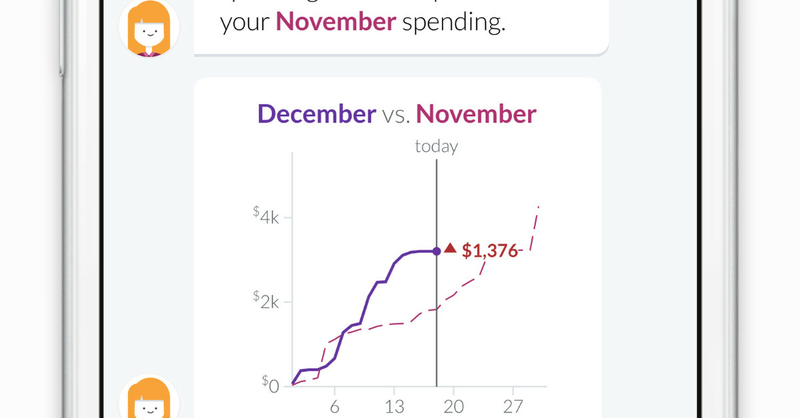This screenshot has height=418, width=800.
Task: Click the November label in chart title
Action: point(476,114)
